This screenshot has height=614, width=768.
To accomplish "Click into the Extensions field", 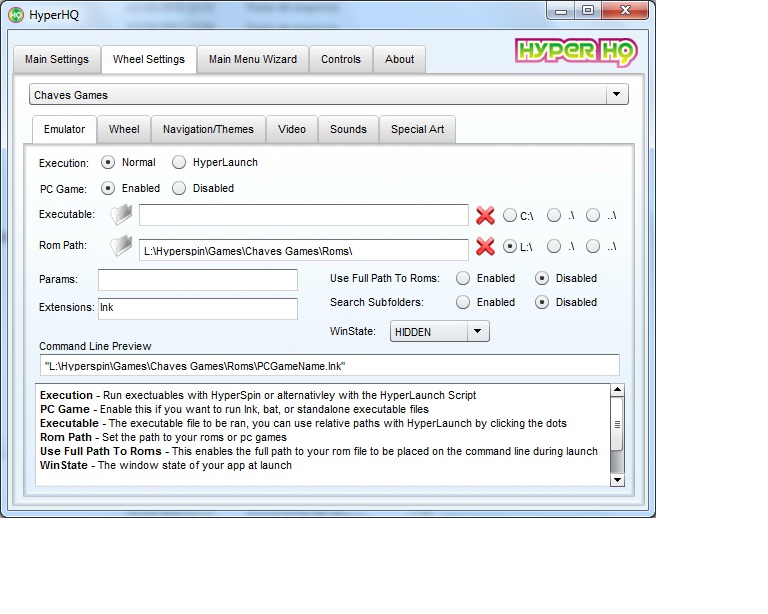I will 198,308.
